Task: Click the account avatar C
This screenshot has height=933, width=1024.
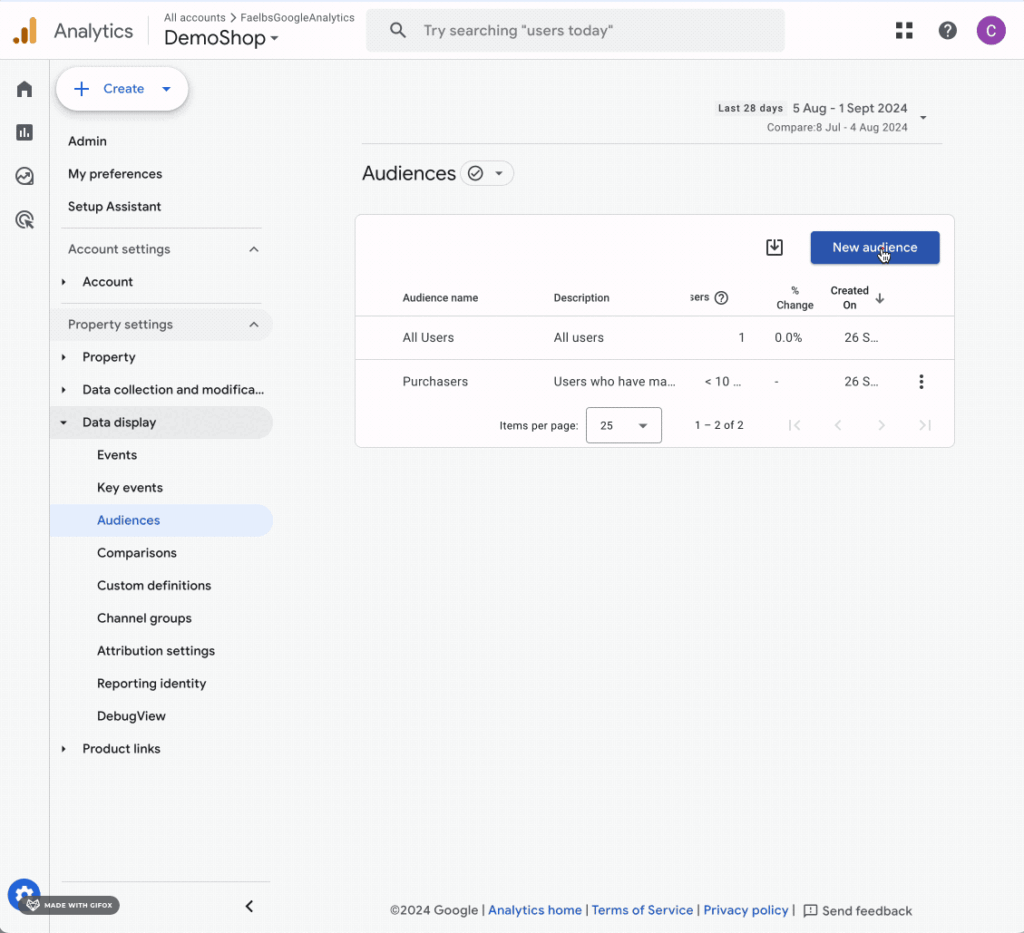Action: 991,30
